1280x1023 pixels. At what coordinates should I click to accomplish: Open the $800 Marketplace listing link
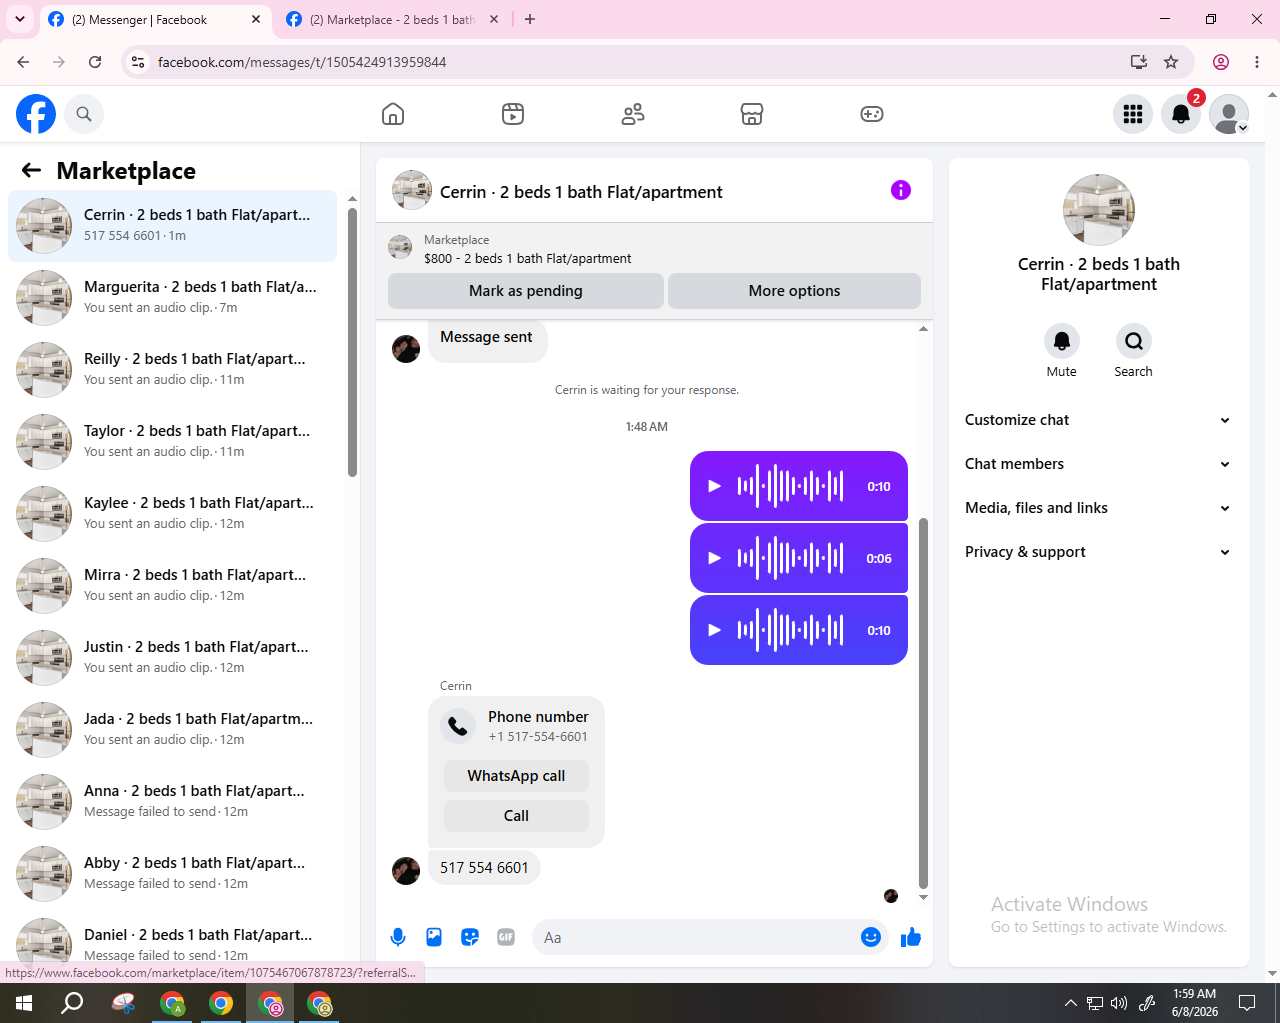[x=528, y=258]
